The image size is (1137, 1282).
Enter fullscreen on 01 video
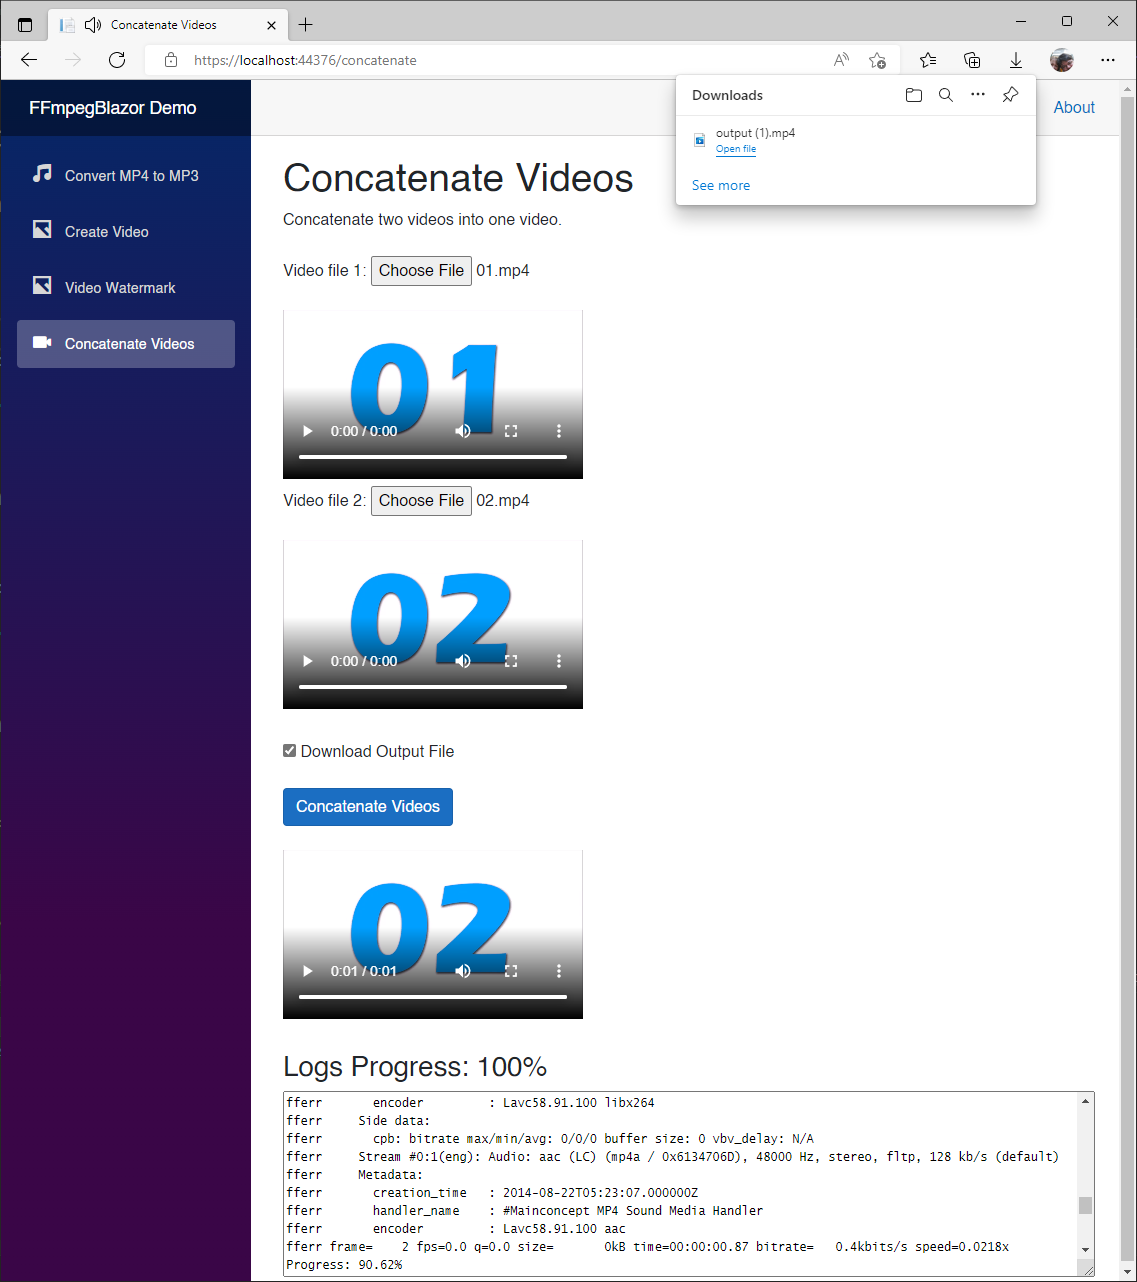click(511, 431)
